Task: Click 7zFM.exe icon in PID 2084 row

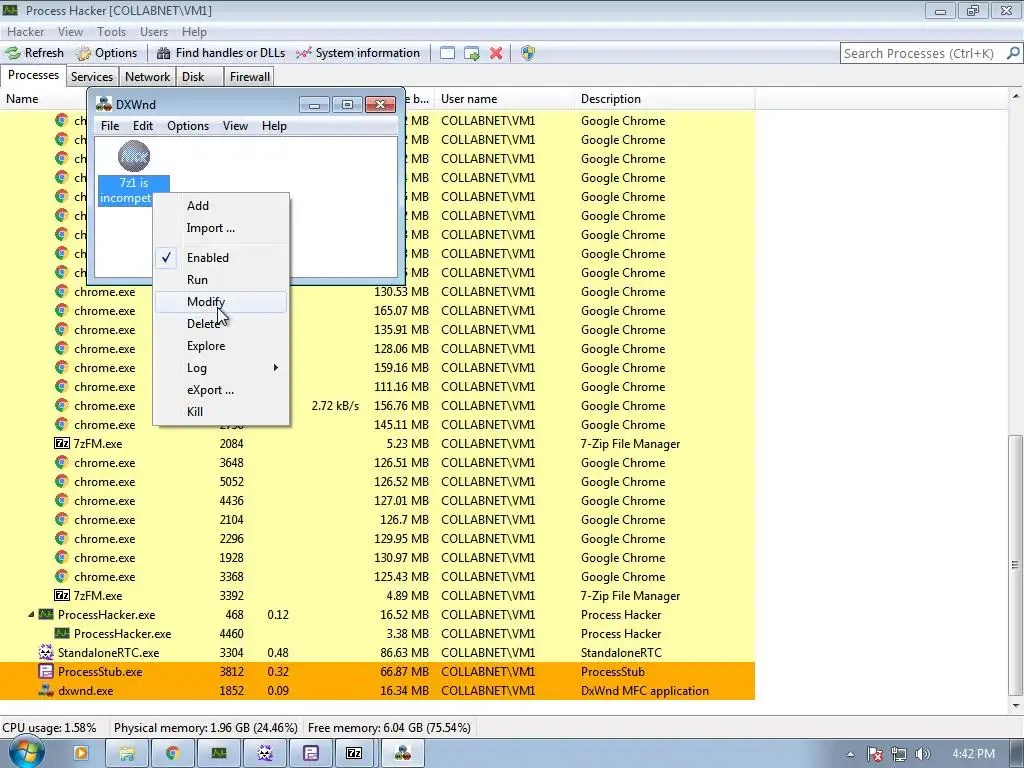Action: 61,443
